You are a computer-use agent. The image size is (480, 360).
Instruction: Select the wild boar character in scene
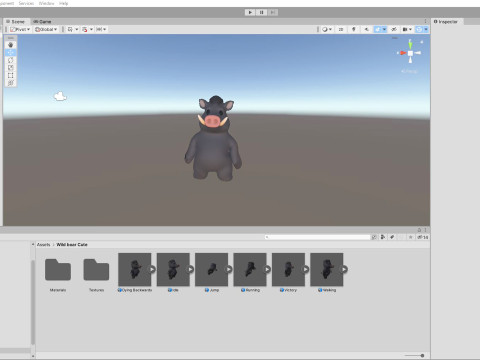213,138
